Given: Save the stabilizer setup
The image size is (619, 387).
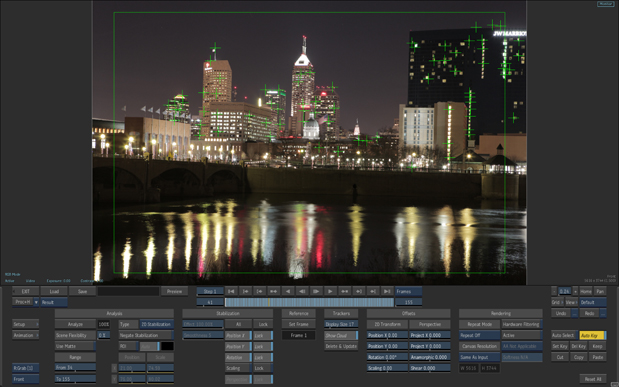Looking at the screenshot, I should (x=82, y=291).
